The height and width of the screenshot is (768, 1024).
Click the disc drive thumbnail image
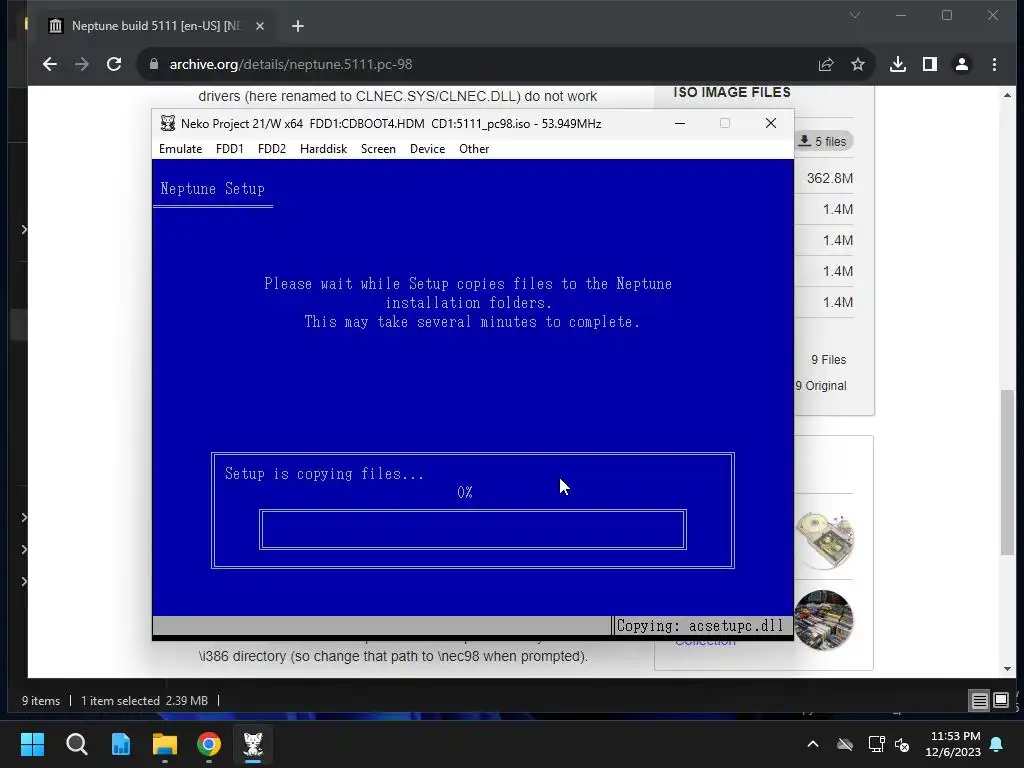(x=824, y=539)
